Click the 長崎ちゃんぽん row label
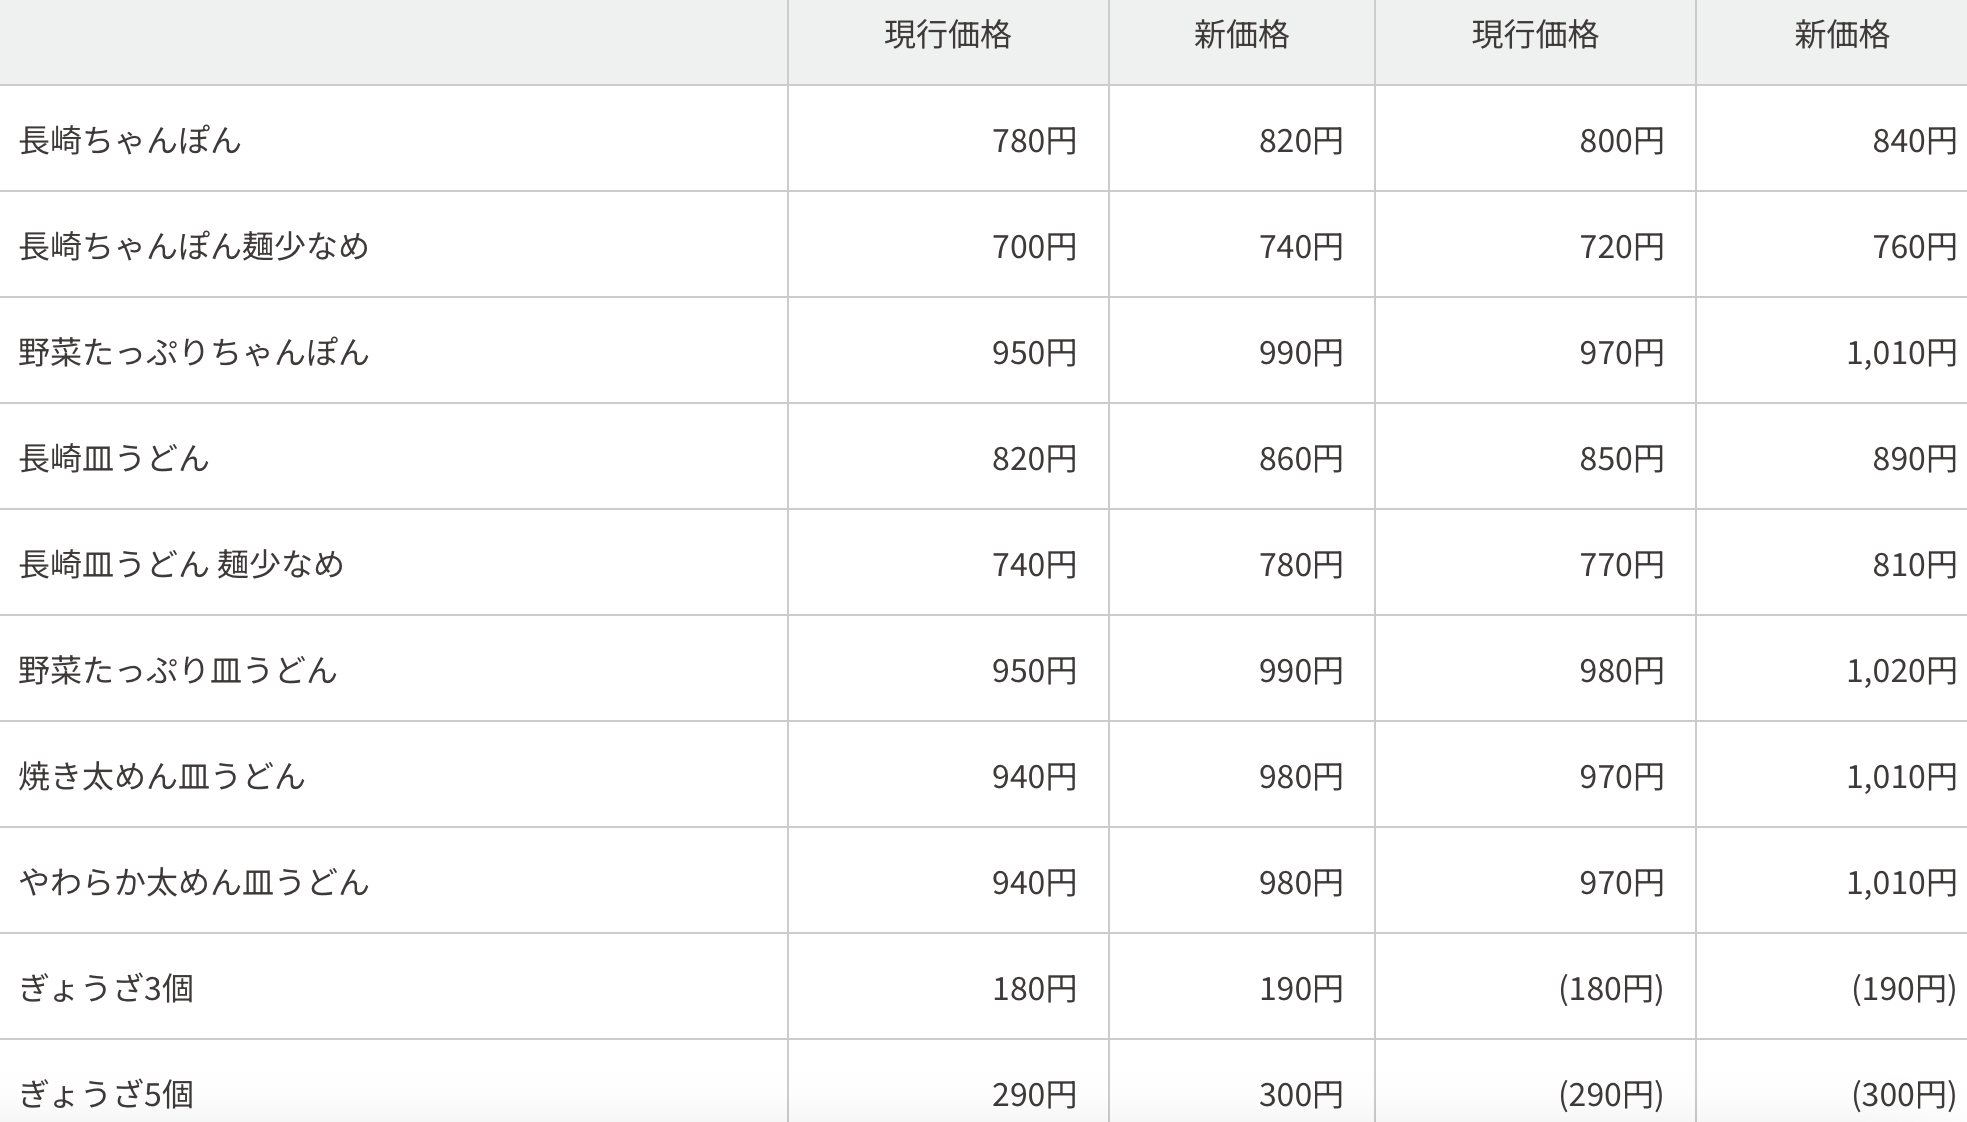The height and width of the screenshot is (1122, 1967). (x=130, y=140)
